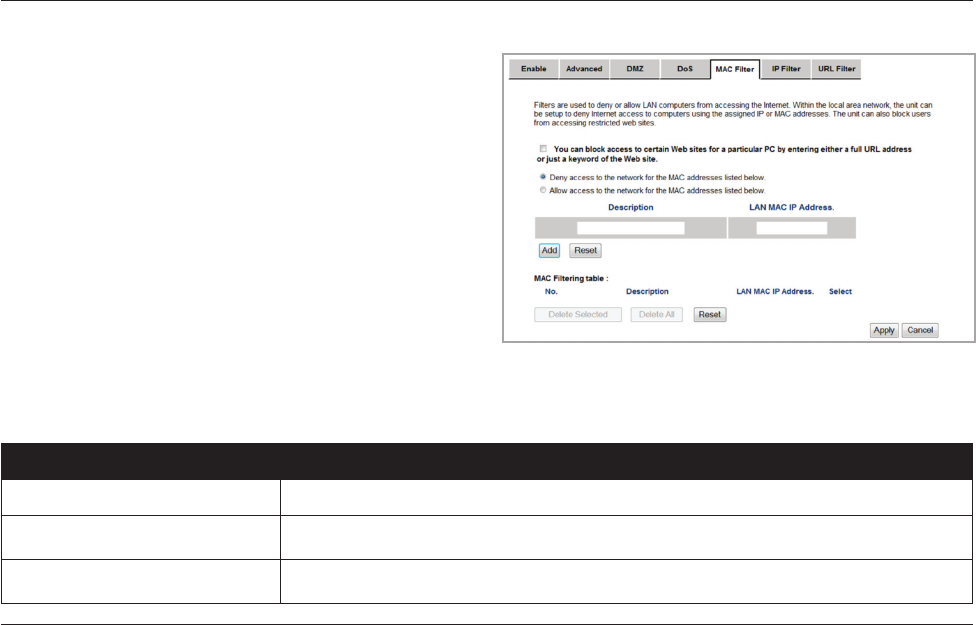This screenshot has height=625, width=976.
Task: Select the DoS tab
Action: click(684, 69)
